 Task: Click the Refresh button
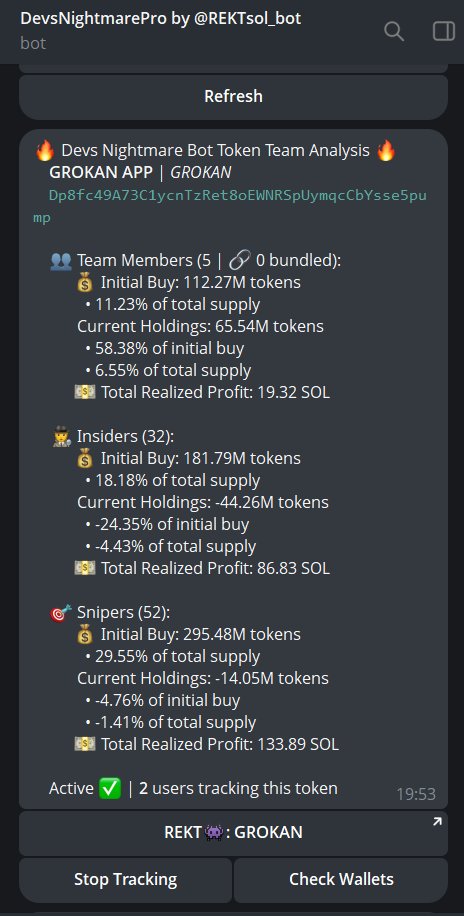tap(233, 96)
